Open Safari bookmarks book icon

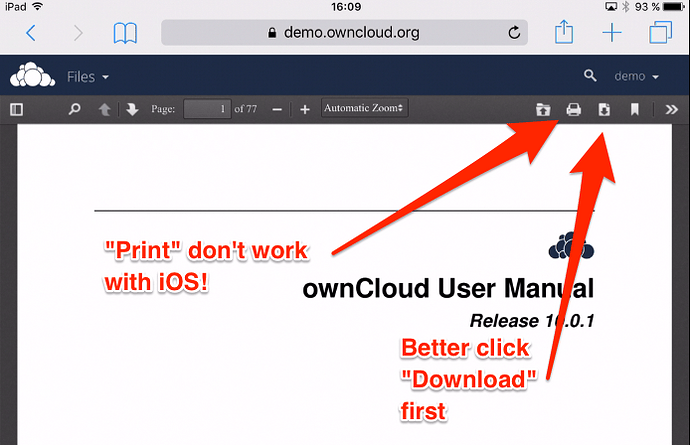(x=125, y=33)
